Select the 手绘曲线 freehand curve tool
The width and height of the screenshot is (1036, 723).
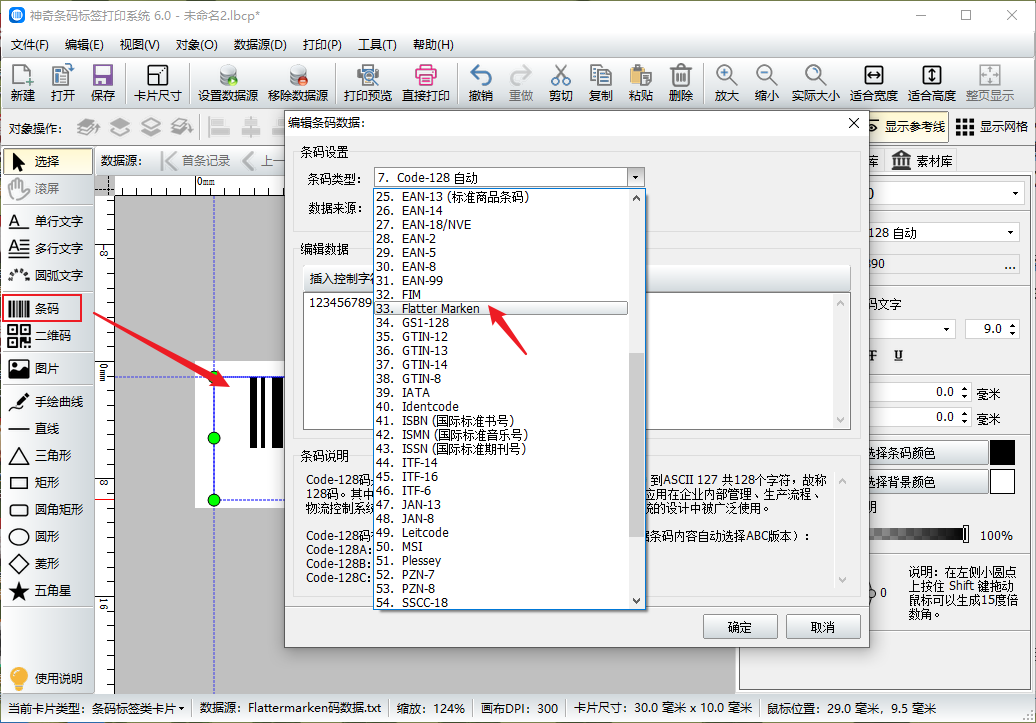pyautogui.click(x=46, y=401)
